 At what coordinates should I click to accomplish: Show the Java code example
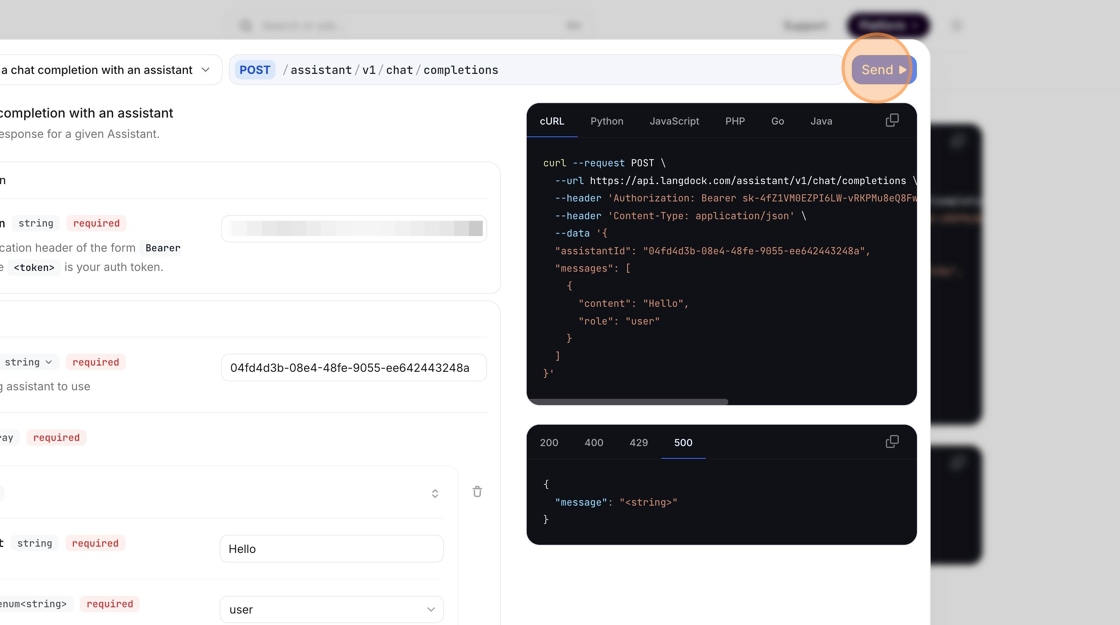coord(821,121)
